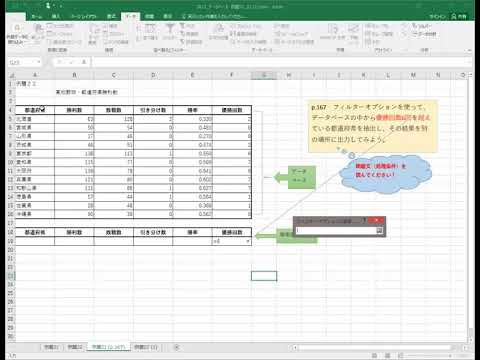The height and width of the screenshot is (360, 480).
Task: Click the formula bar input area
Action: coord(282,62)
